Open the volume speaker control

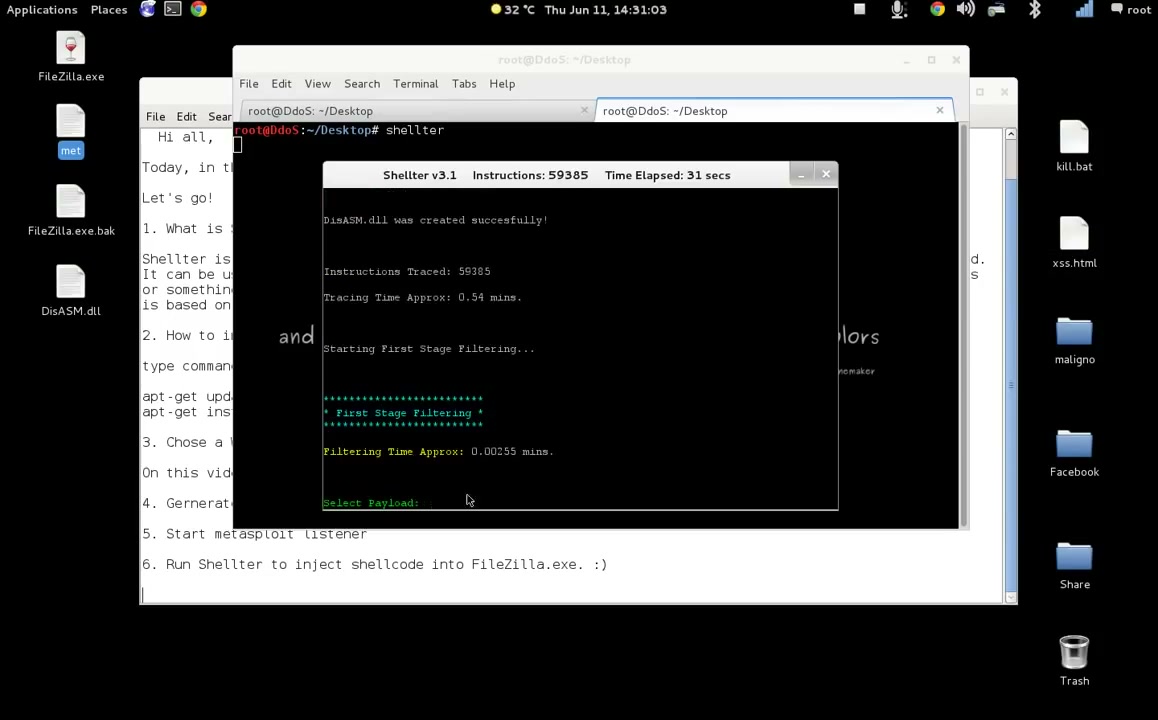[x=965, y=10]
